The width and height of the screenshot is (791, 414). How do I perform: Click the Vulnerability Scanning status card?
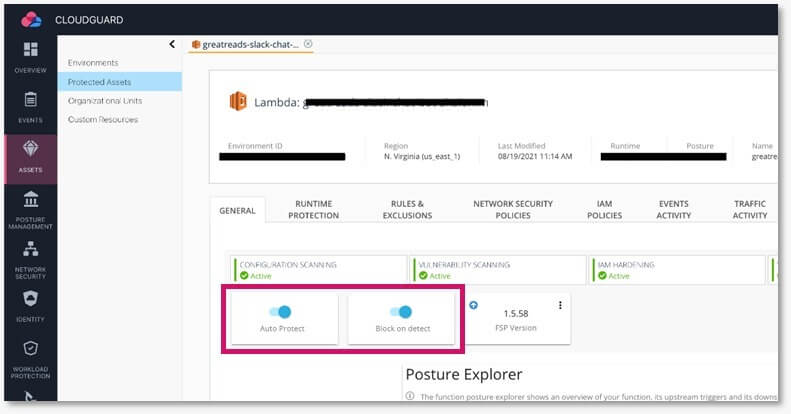(x=499, y=270)
